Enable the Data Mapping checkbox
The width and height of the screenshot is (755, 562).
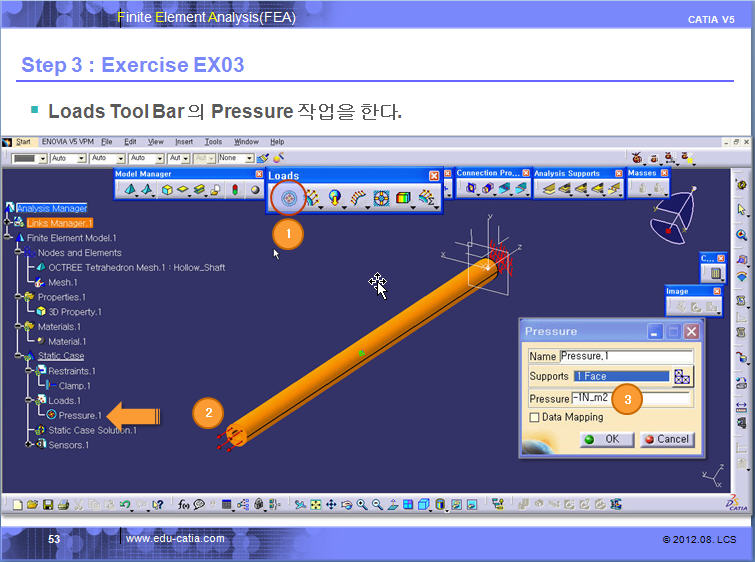coord(534,417)
